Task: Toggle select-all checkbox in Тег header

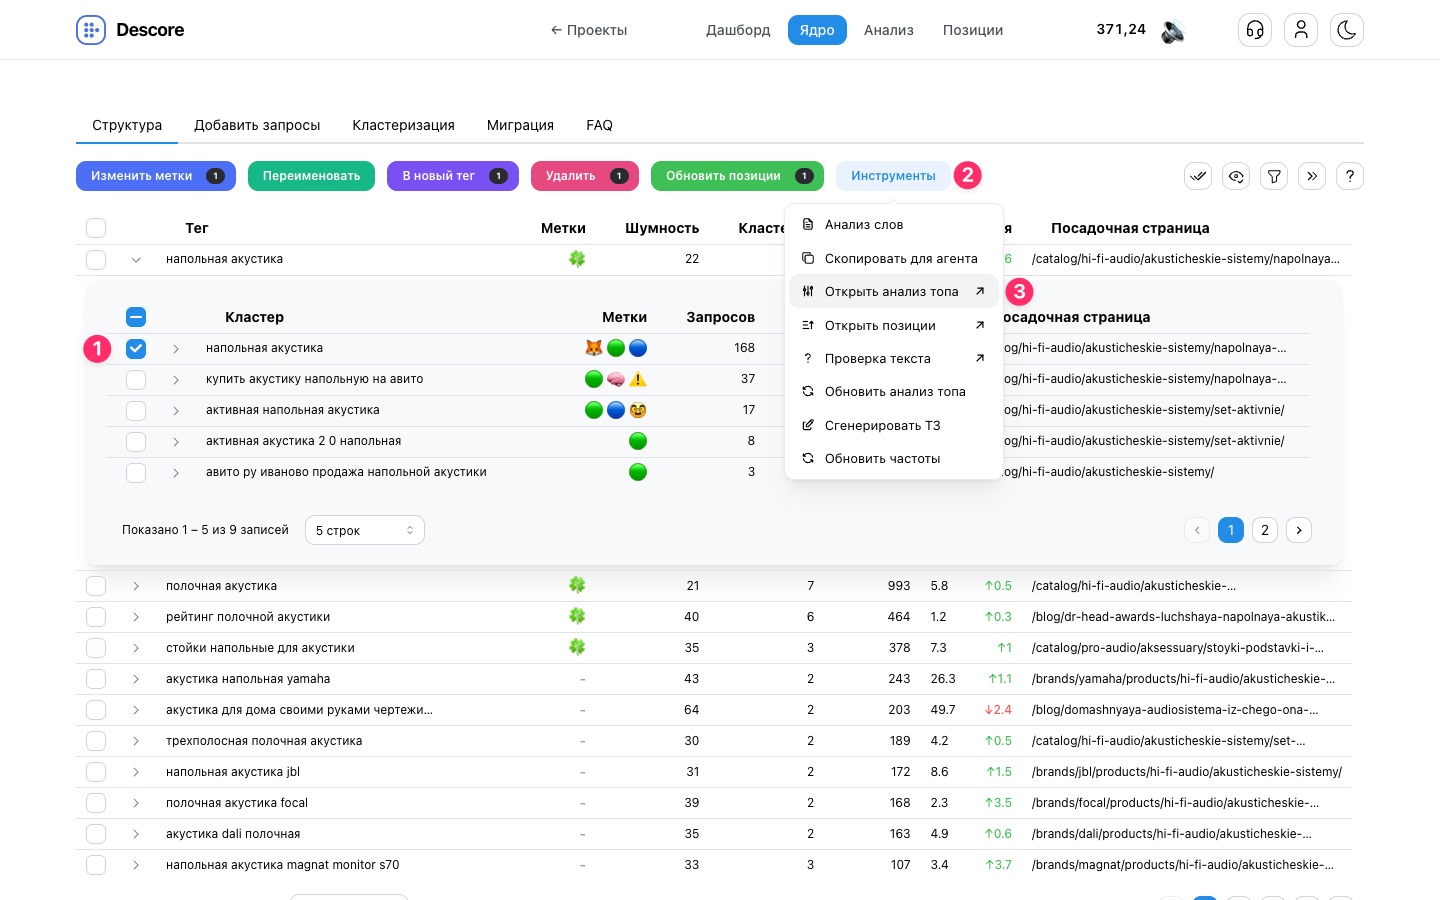Action: 96,228
